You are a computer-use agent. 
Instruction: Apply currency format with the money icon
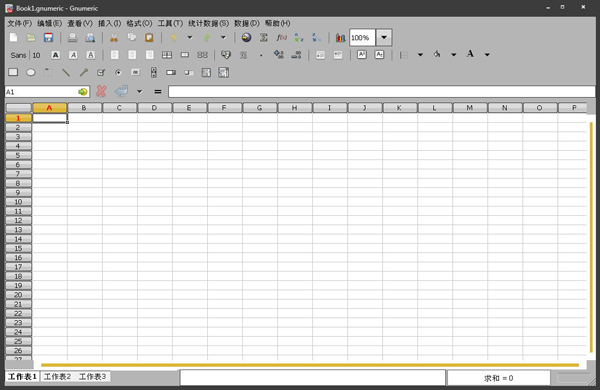pos(226,55)
